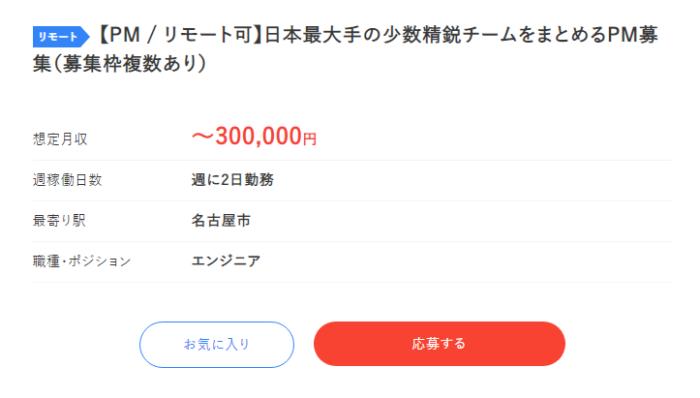
Task: Click the 想定月収 label
Action: pos(60,139)
